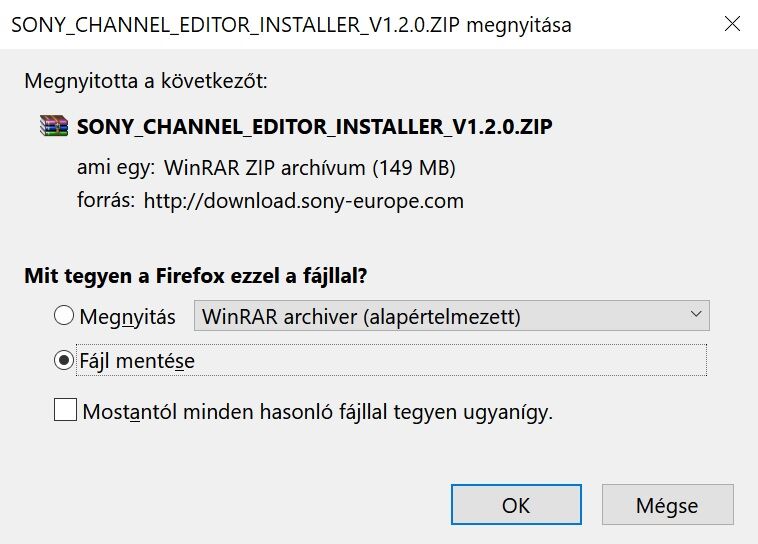The height and width of the screenshot is (544, 758).
Task: Click the 'ami egy:' label
Action: coord(116,165)
